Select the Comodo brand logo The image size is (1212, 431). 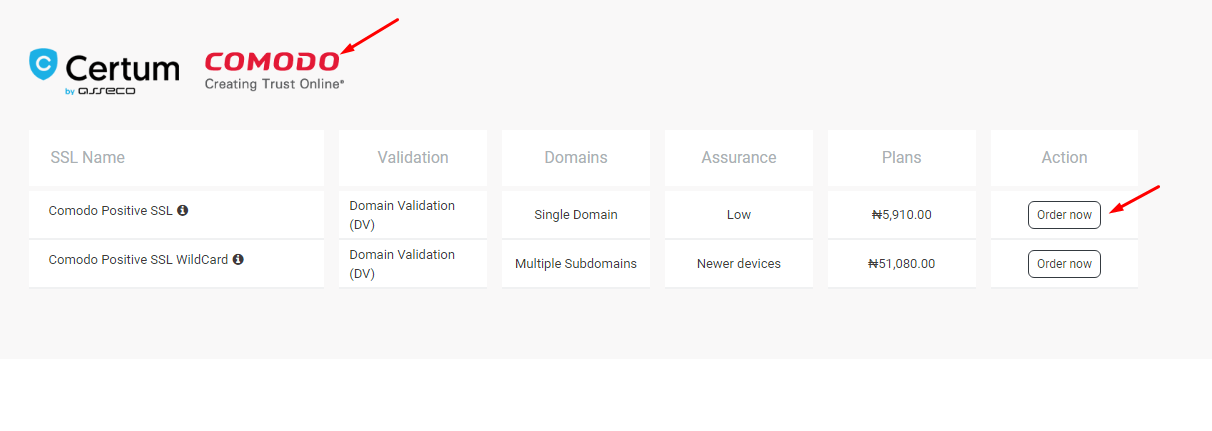point(274,71)
